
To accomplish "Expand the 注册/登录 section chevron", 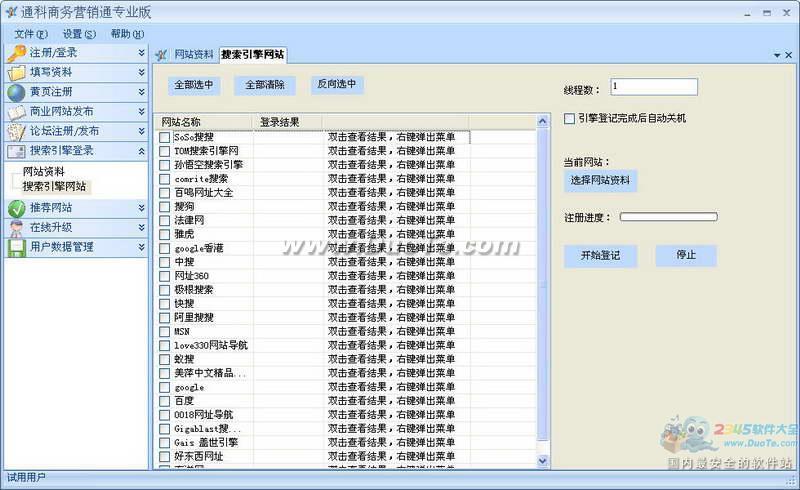I will pos(141,53).
